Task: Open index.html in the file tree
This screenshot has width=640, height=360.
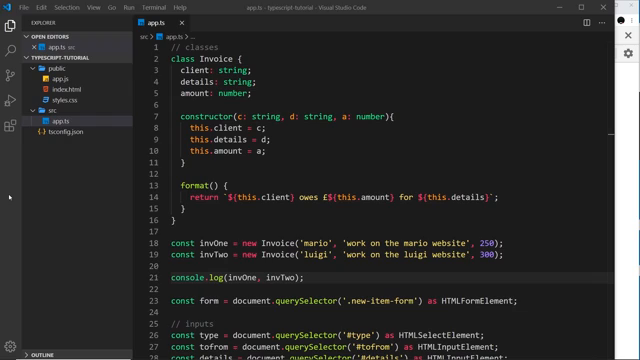Action: 67,89
